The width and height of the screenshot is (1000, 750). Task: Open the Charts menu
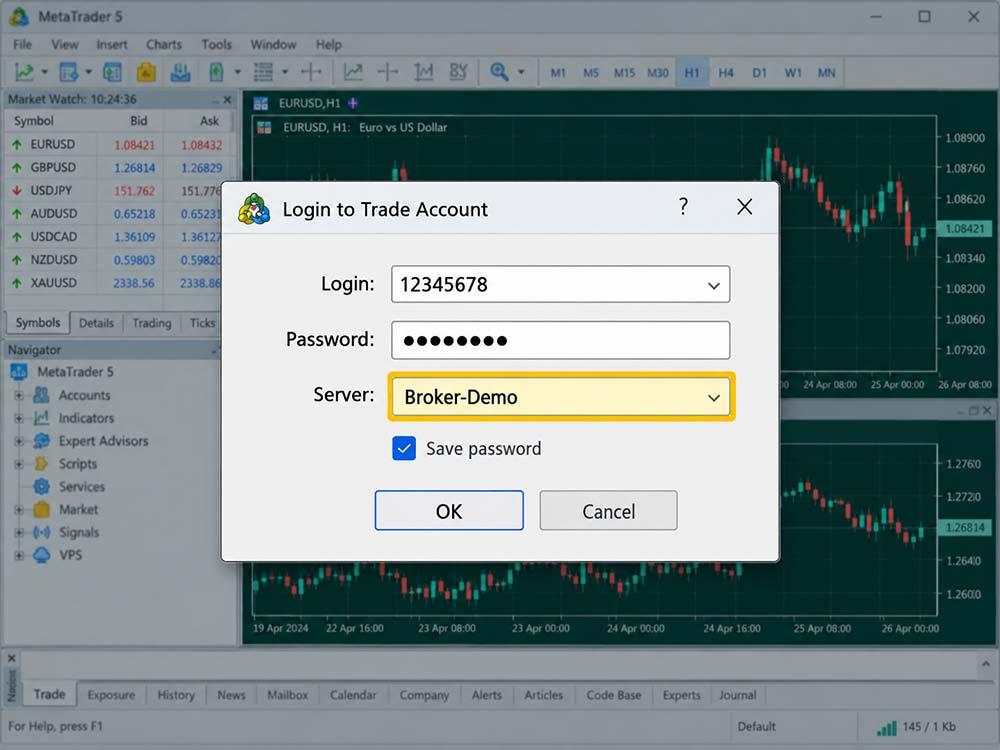164,45
